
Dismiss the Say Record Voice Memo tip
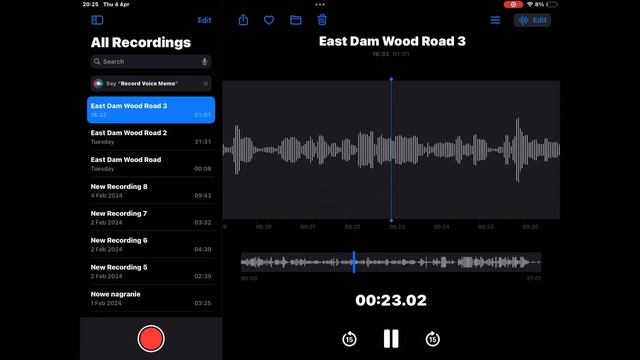[205, 83]
